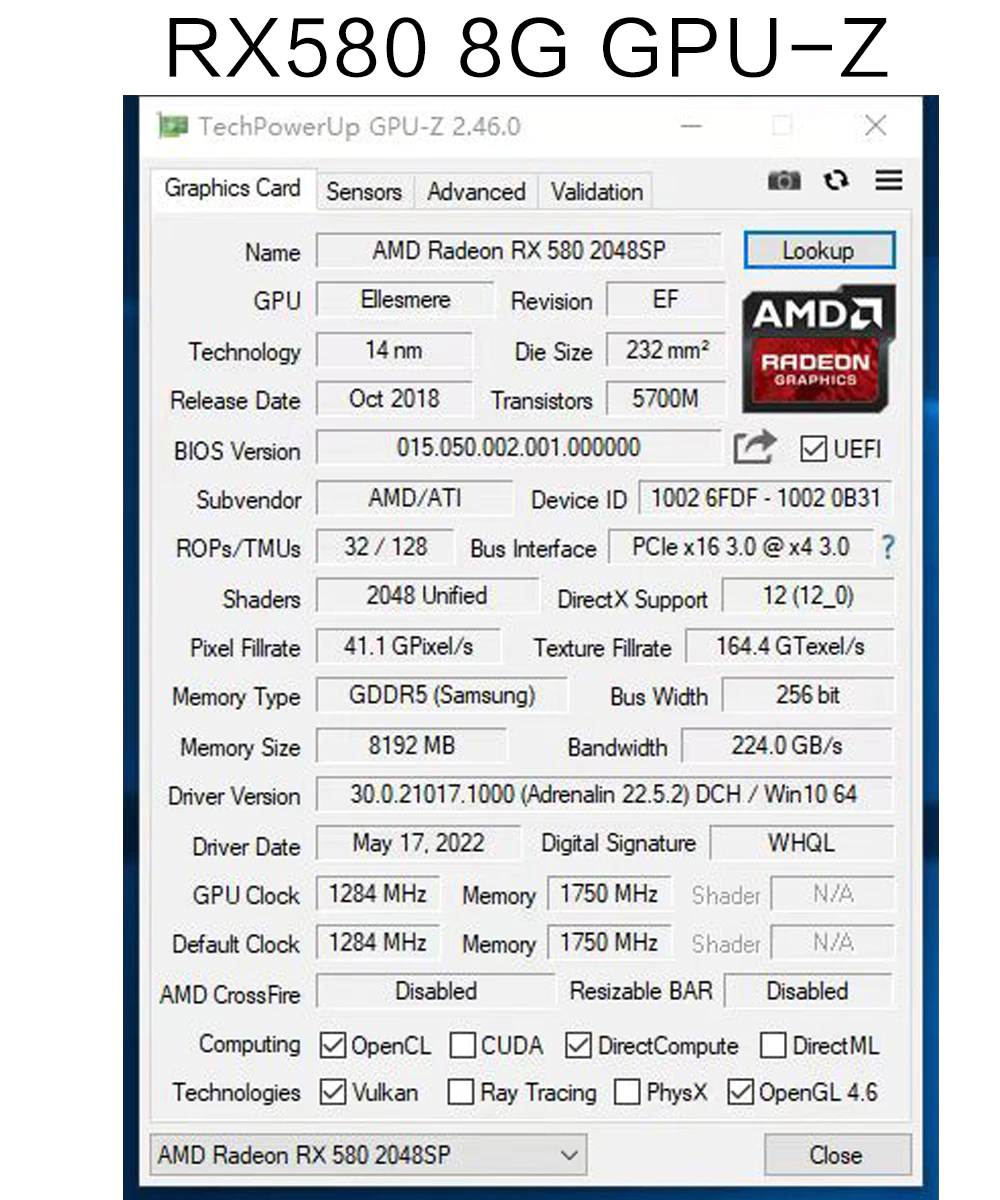Click the Bus Interface field PCIe x16 3.0
The image size is (1000, 1200).
coord(740,547)
